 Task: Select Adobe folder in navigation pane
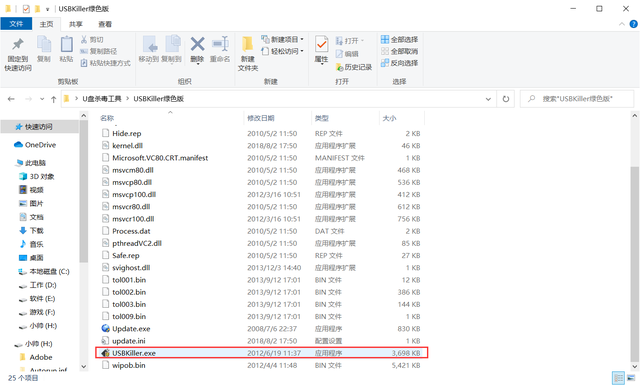tap(36, 357)
